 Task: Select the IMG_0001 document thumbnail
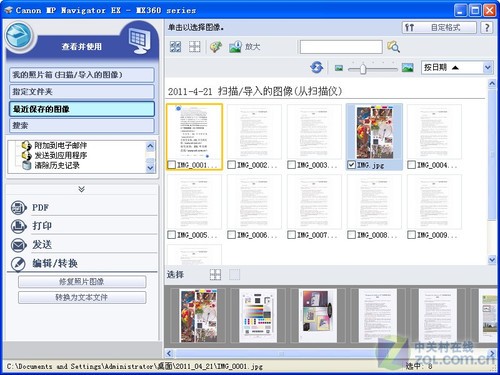[194, 132]
